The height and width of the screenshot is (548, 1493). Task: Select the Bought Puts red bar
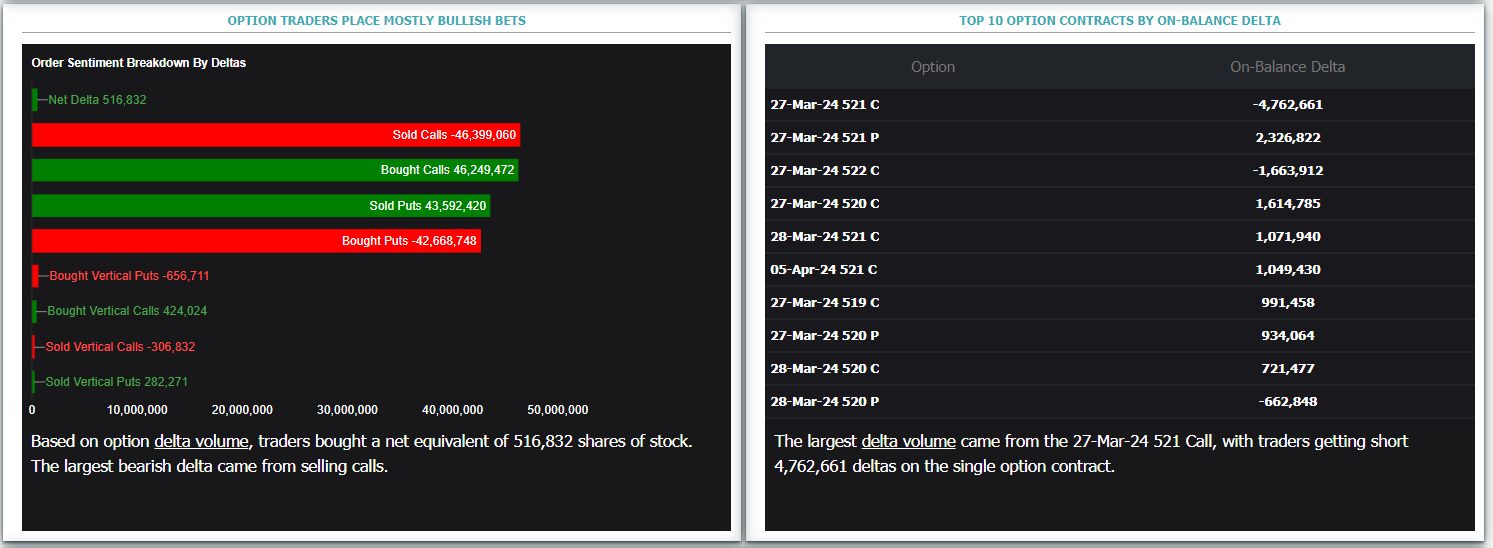[256, 240]
